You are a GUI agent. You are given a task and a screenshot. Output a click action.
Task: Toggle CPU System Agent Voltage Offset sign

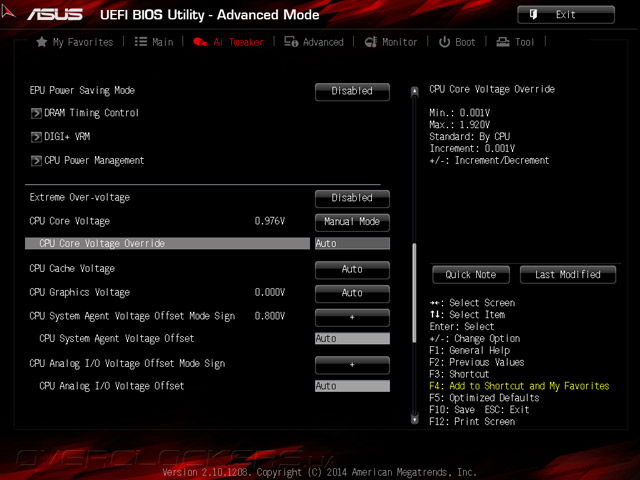(x=352, y=317)
